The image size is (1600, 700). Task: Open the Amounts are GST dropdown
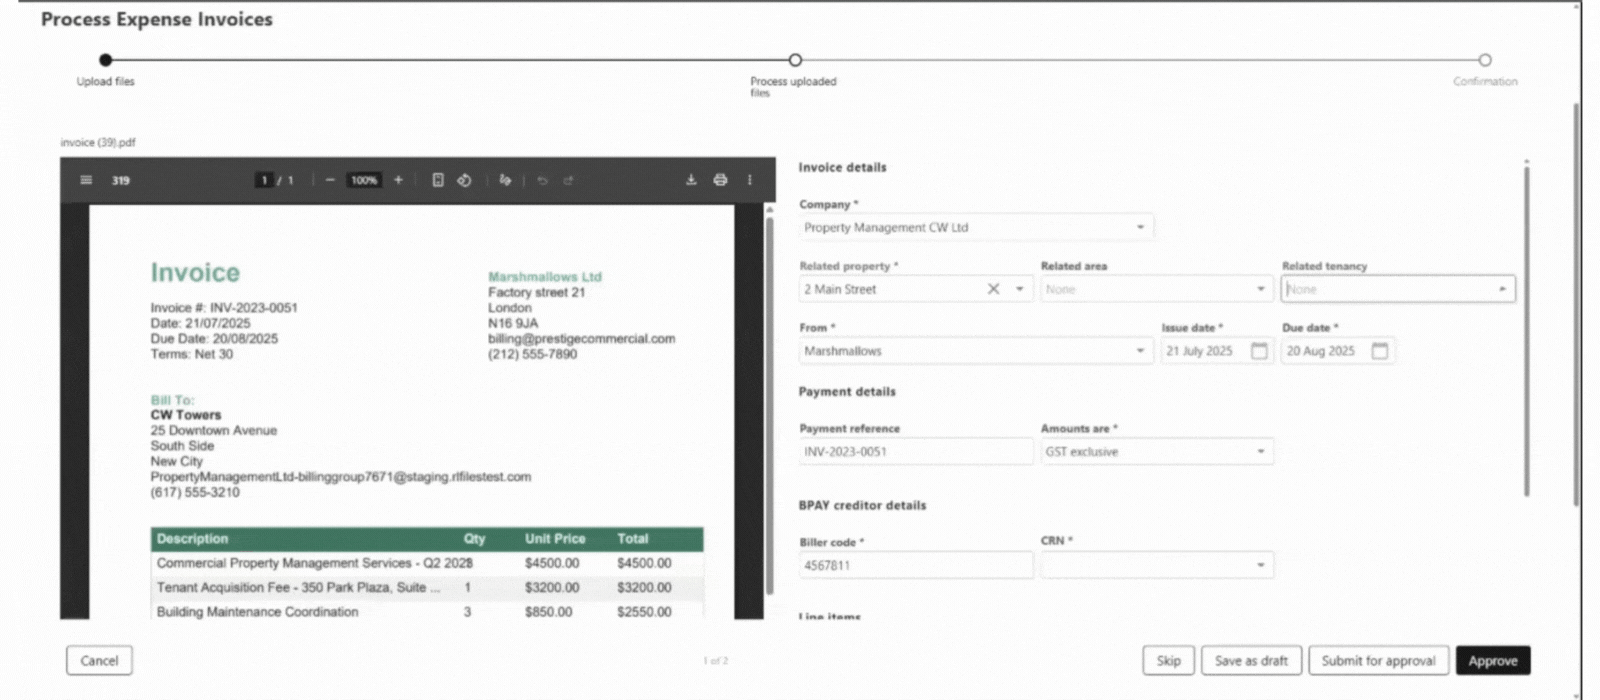tap(1156, 452)
